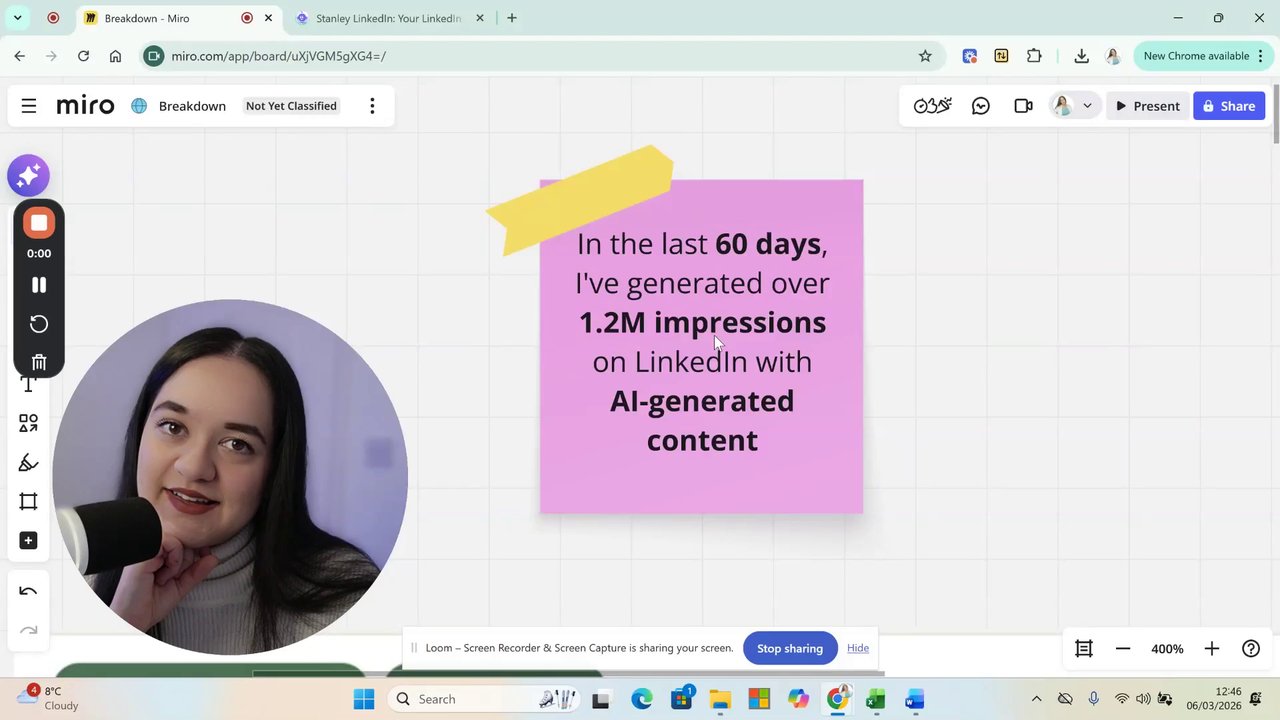Undo the last board action
This screenshot has height=720, width=1280.
tap(28, 592)
